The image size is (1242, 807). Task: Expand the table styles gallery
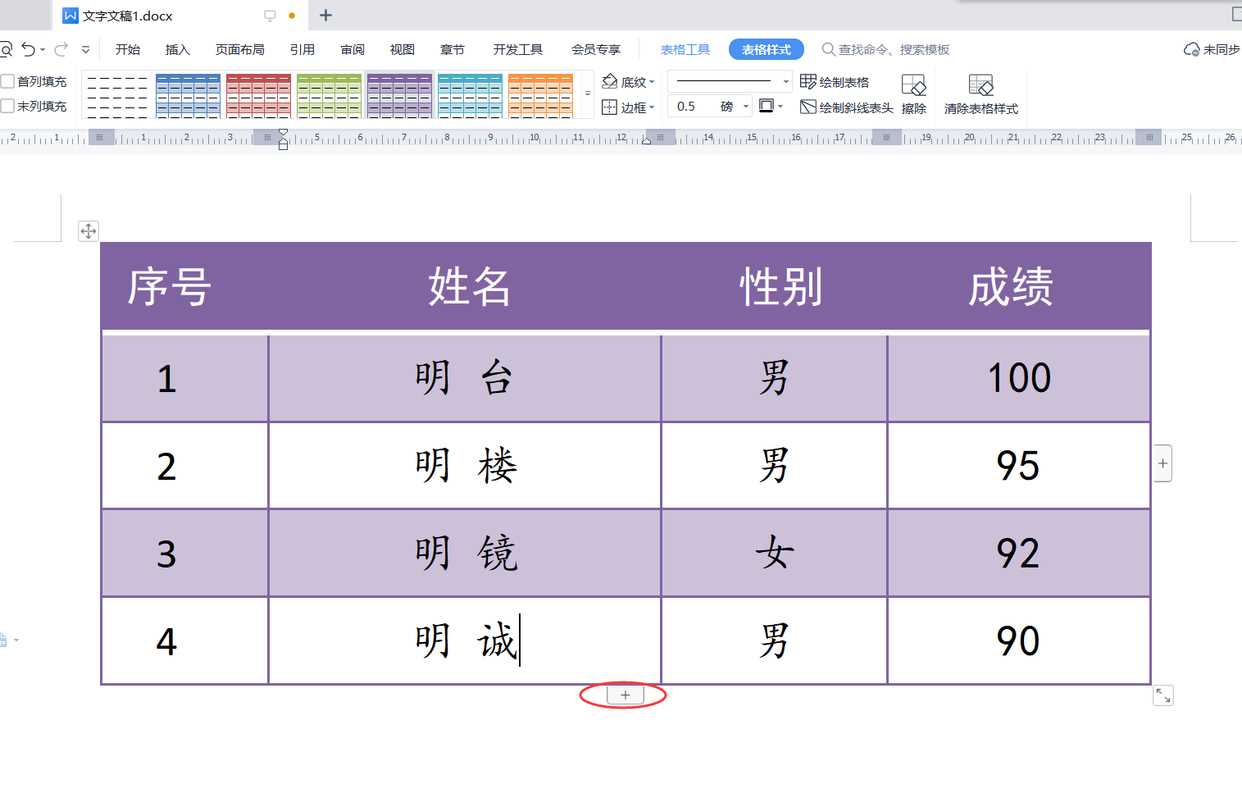tap(587, 93)
